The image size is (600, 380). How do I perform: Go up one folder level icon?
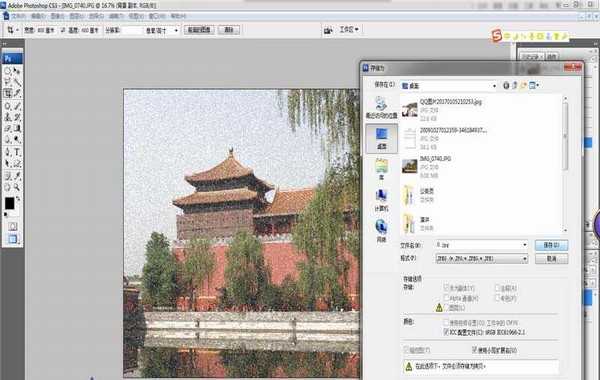515,85
